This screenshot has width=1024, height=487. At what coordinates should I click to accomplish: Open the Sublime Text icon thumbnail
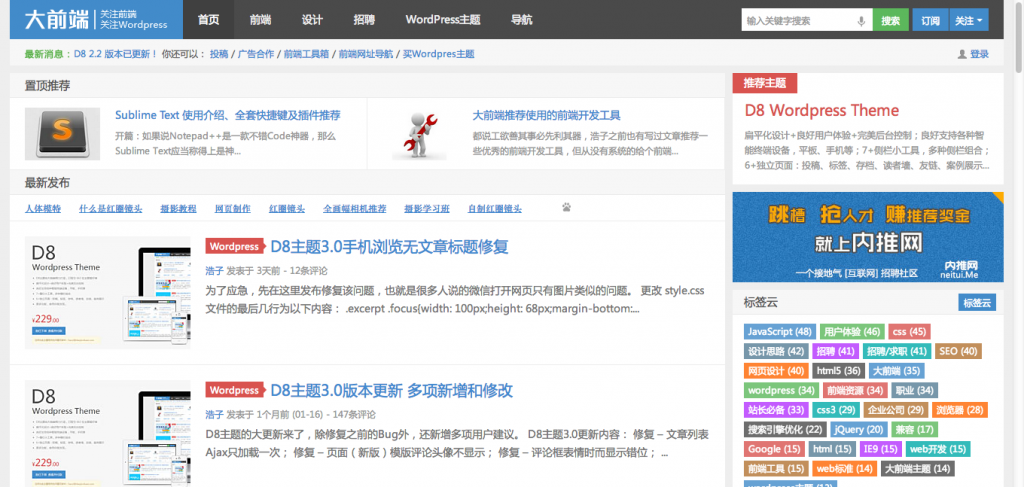(62, 134)
